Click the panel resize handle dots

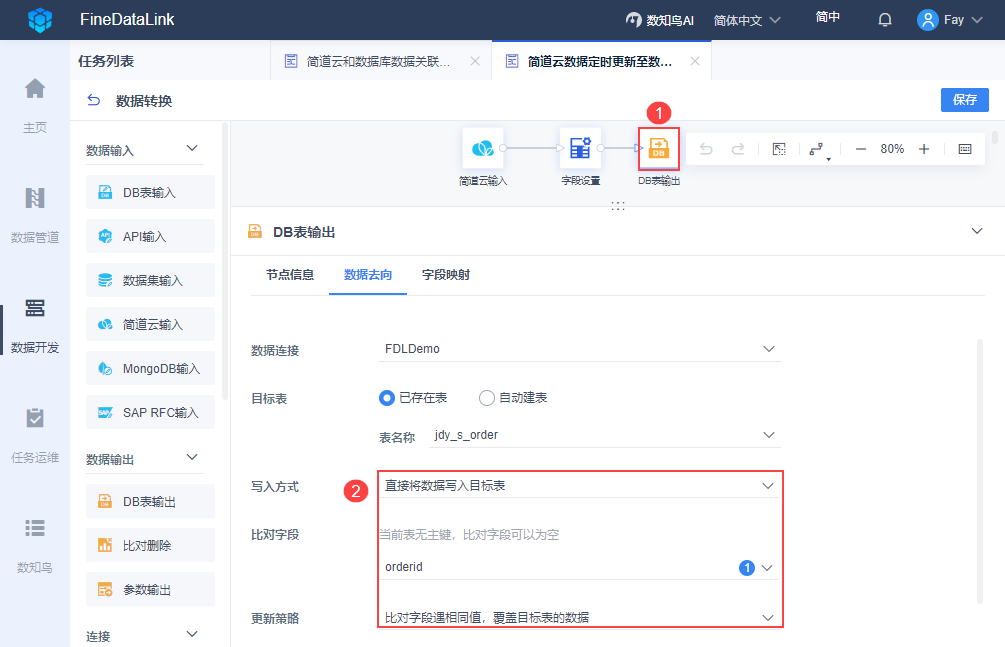(x=618, y=205)
